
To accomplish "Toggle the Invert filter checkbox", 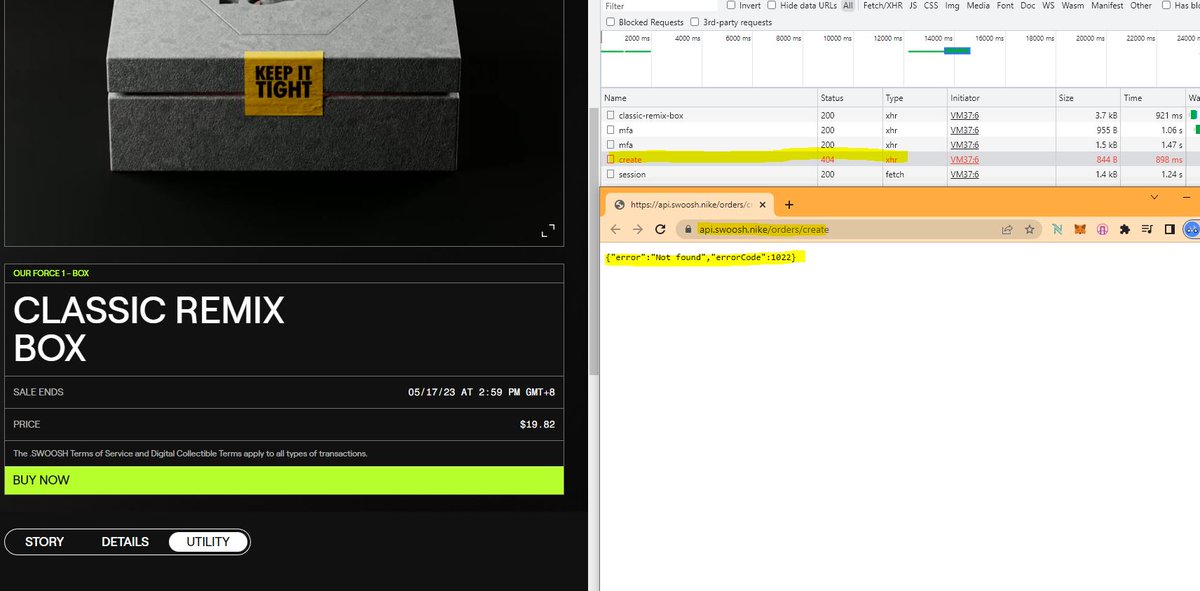I will [729, 6].
